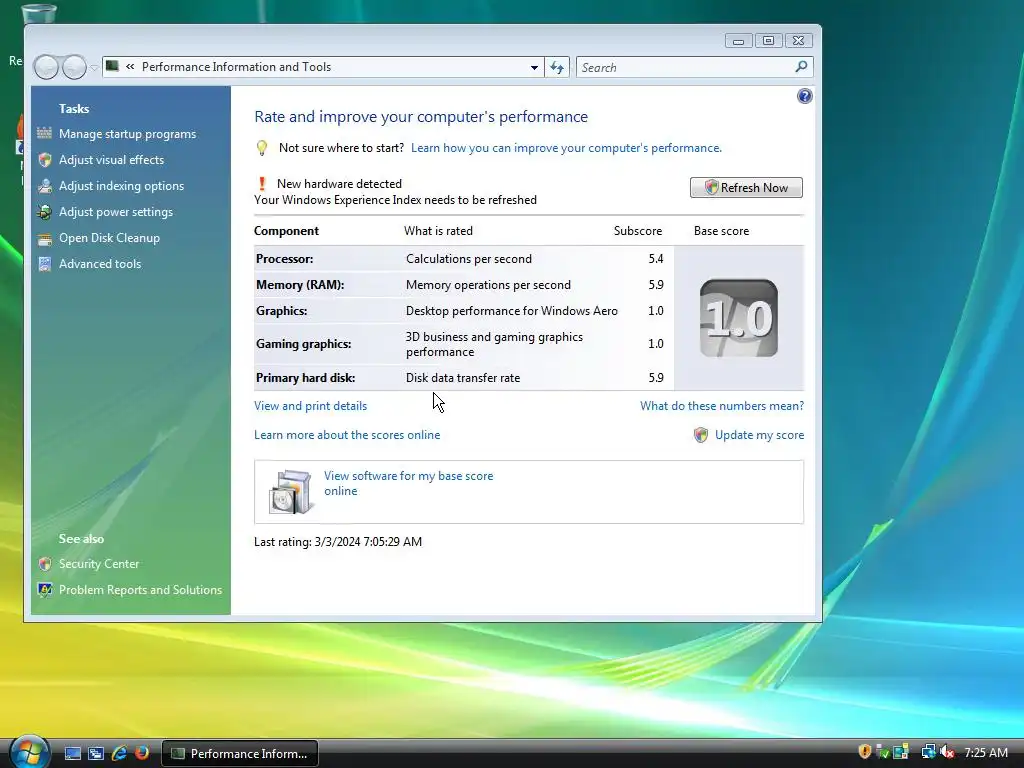Click the 7:25 AM taskbar clock

click(x=986, y=753)
